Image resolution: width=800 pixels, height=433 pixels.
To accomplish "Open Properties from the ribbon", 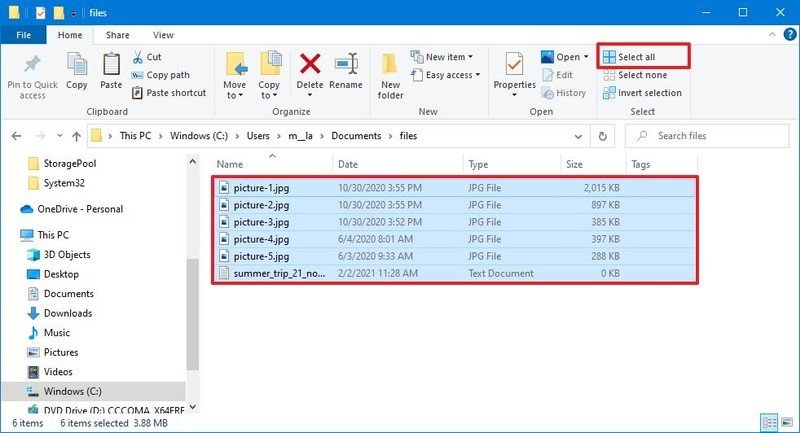I will (515, 66).
